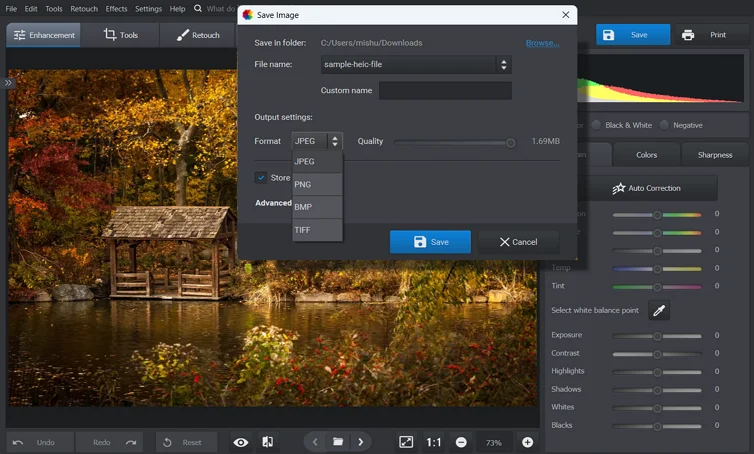
Task: Open the File menu
Action: click(x=11, y=9)
